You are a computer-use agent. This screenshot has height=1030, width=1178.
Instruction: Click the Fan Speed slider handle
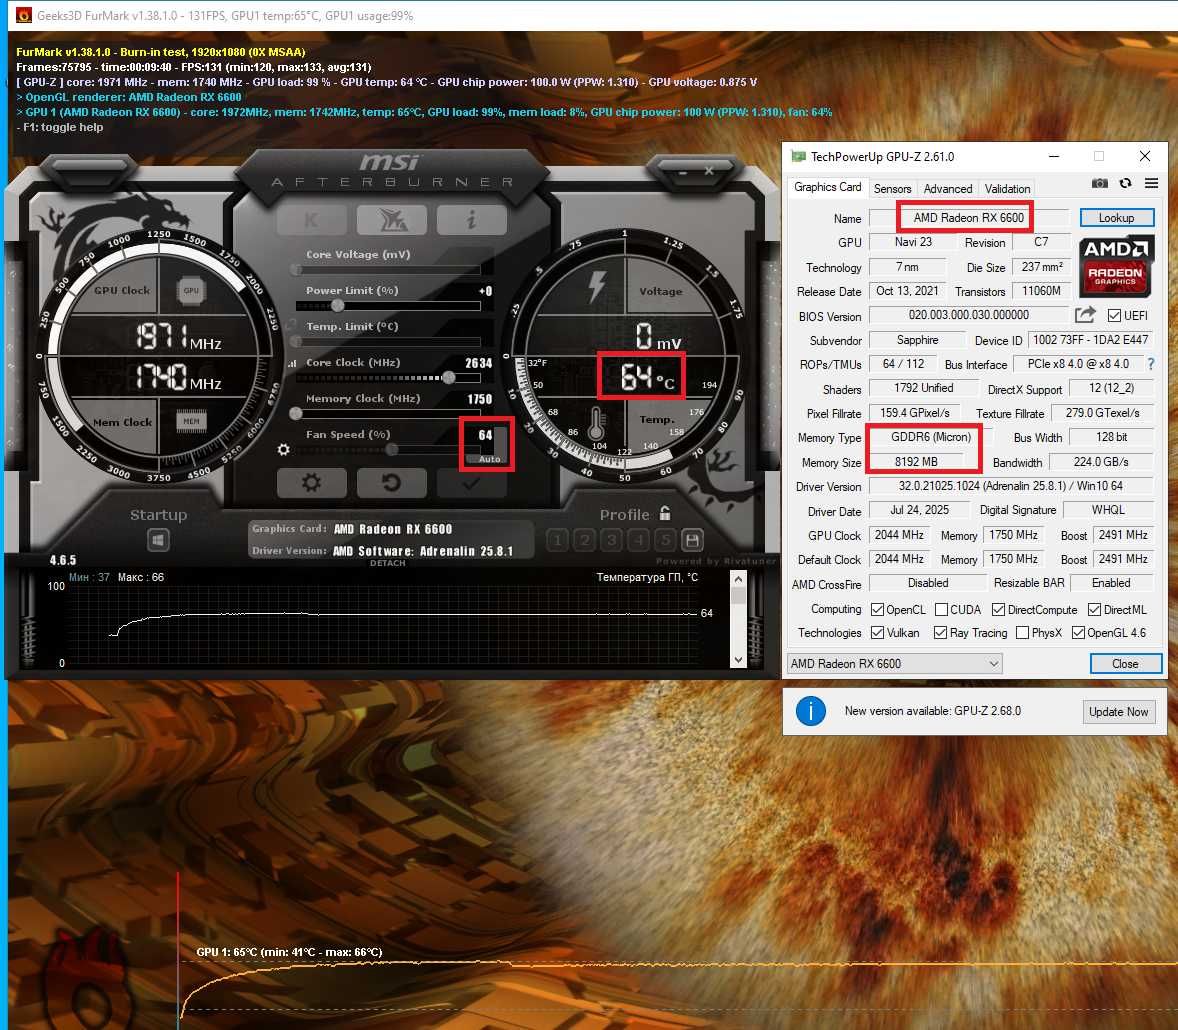(392, 449)
